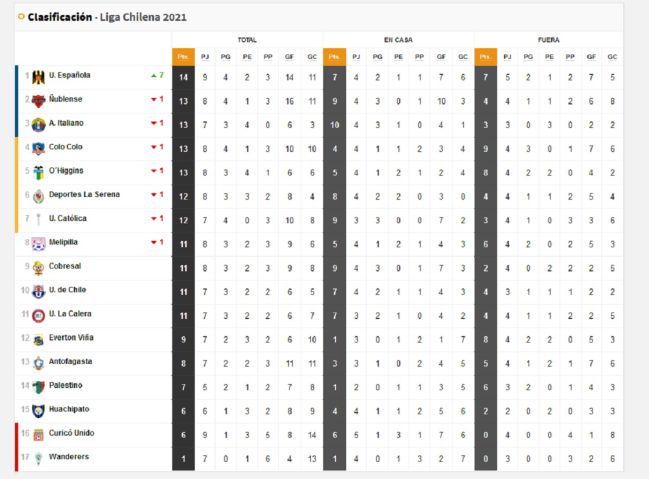The image size is (649, 479).
Task: Select the EN CASA standings header
Action: [398, 40]
